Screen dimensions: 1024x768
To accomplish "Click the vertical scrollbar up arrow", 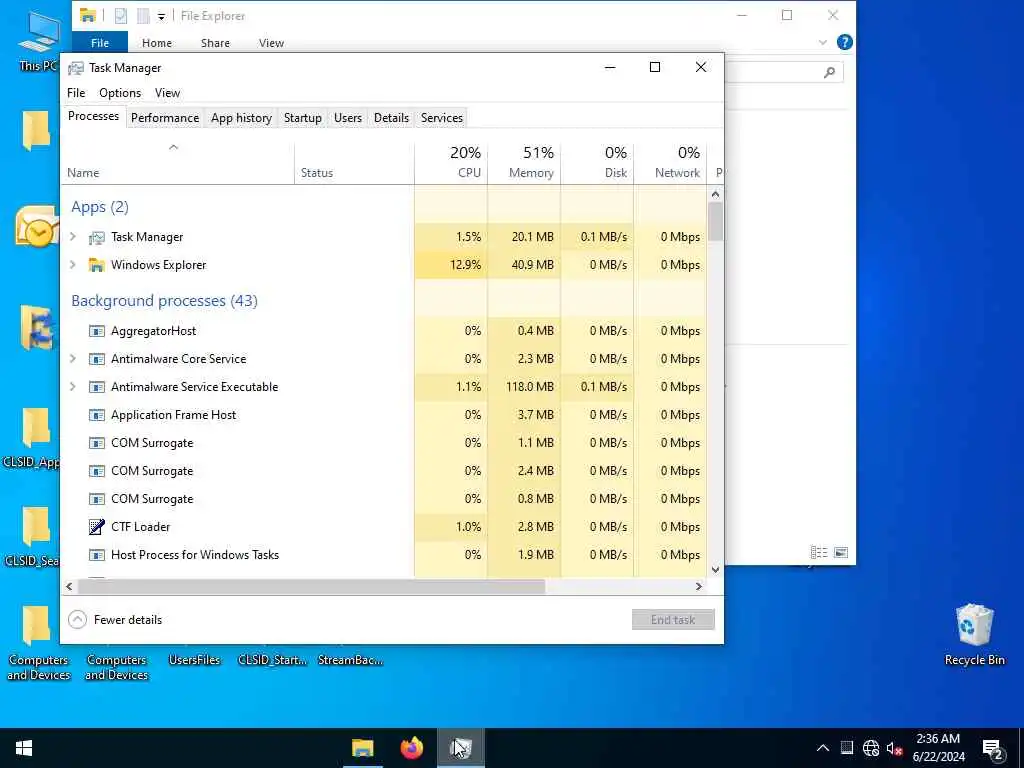I will coord(715,194).
